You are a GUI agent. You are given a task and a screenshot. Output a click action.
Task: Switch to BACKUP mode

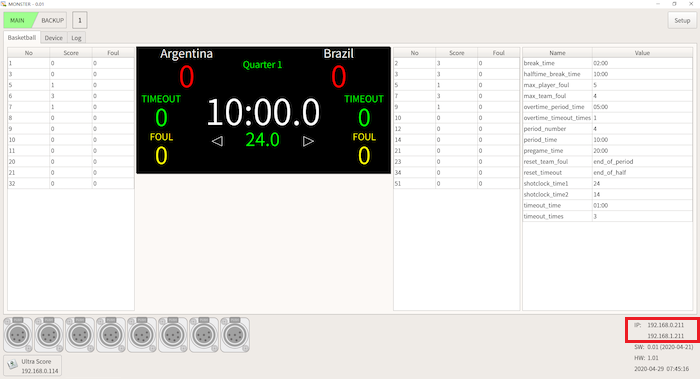(52, 20)
